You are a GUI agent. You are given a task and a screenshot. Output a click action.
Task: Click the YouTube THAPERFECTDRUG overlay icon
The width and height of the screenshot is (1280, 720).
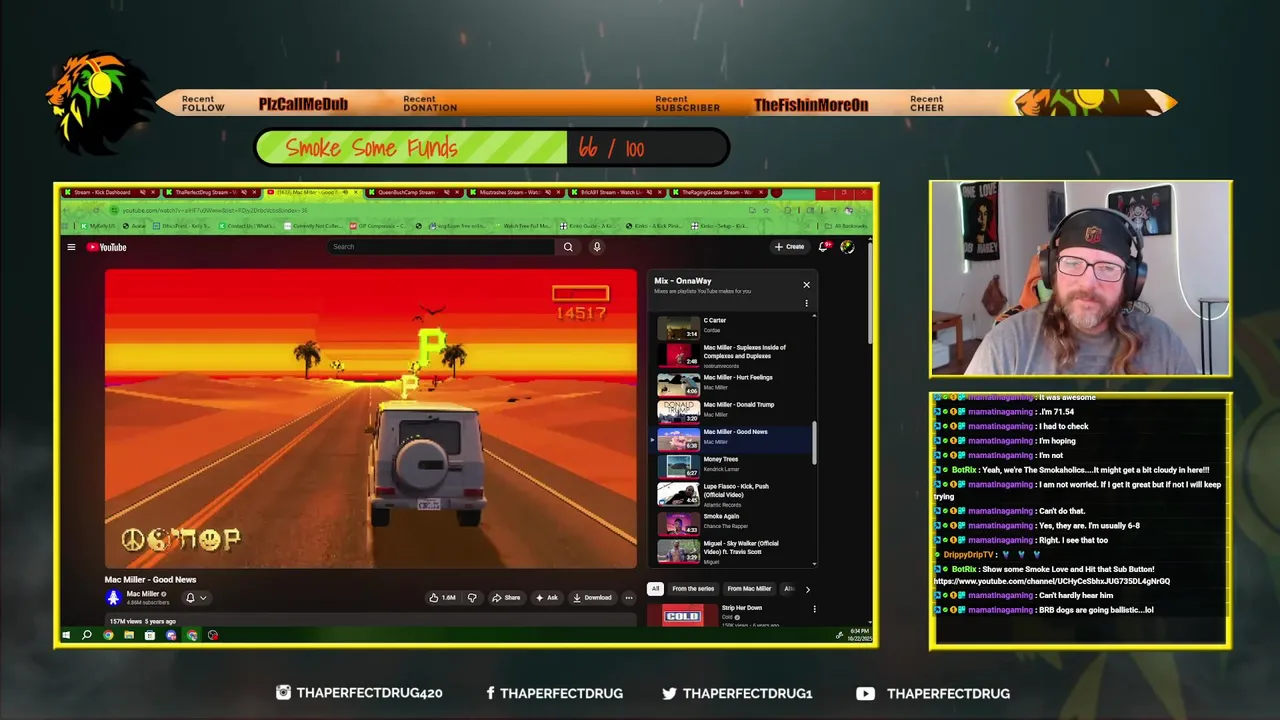point(865,693)
